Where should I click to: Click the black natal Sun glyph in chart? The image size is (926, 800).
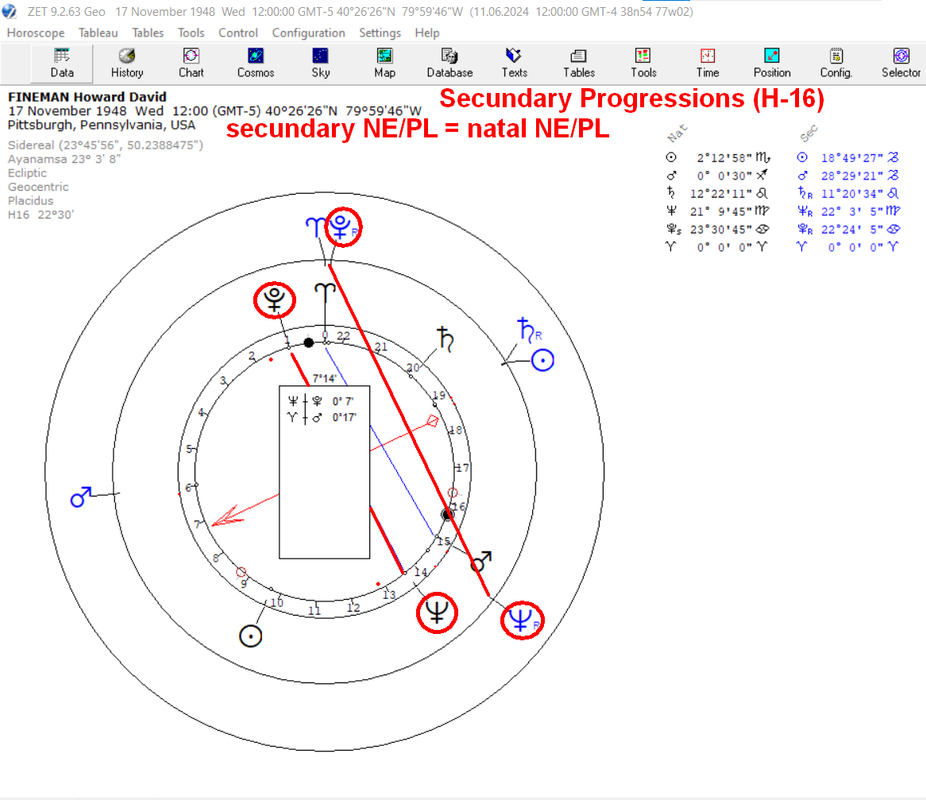point(250,636)
